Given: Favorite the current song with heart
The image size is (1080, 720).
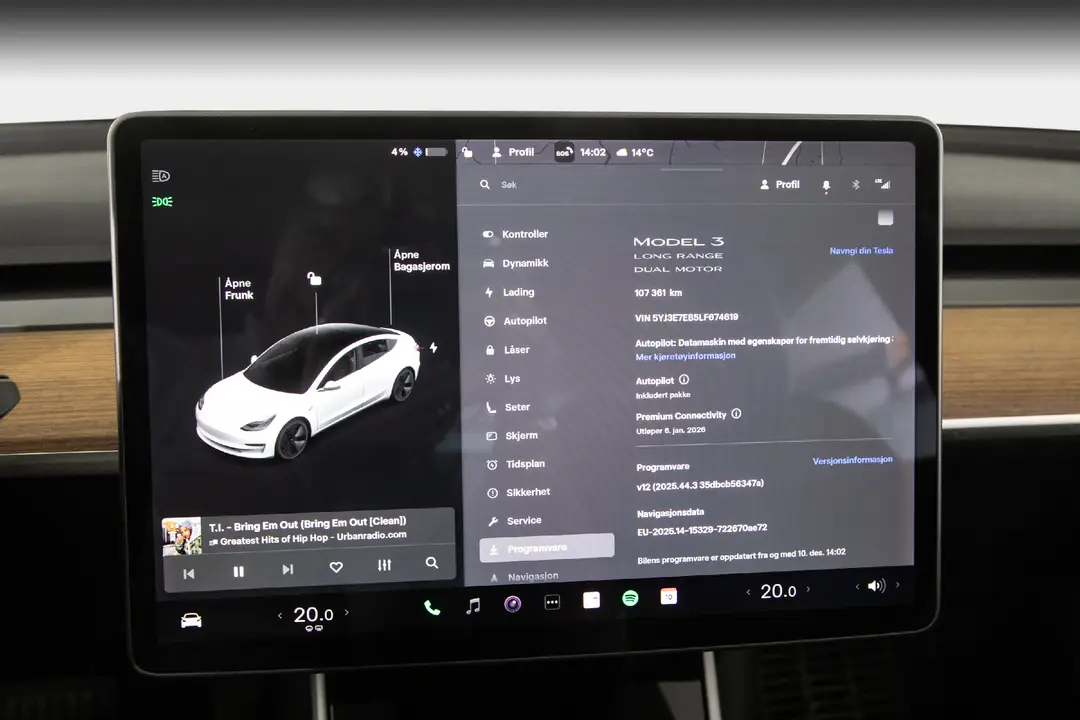Looking at the screenshot, I should tap(336, 567).
